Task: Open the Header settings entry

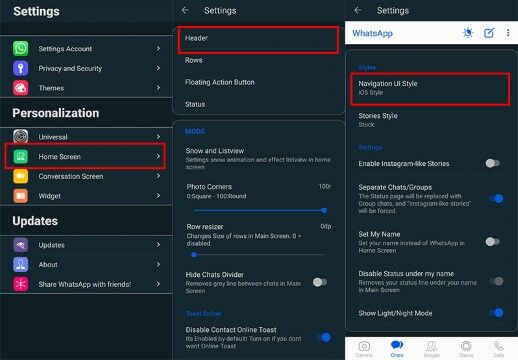Action: pos(258,40)
